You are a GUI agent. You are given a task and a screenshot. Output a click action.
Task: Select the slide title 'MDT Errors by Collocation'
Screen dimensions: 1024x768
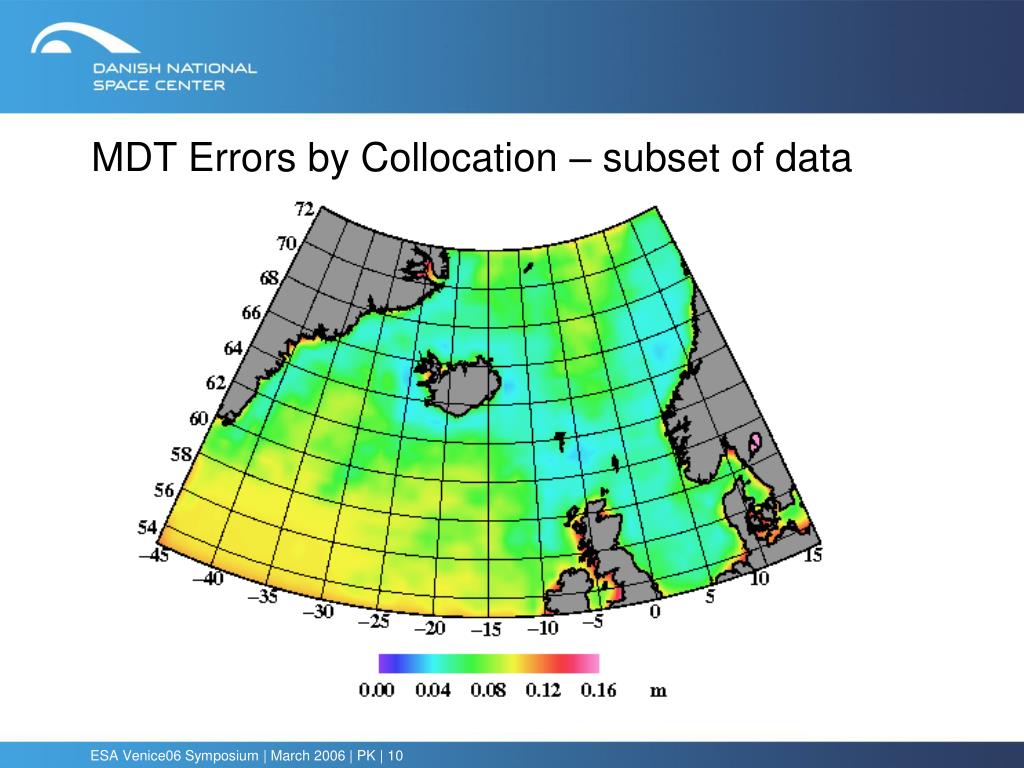(x=324, y=157)
